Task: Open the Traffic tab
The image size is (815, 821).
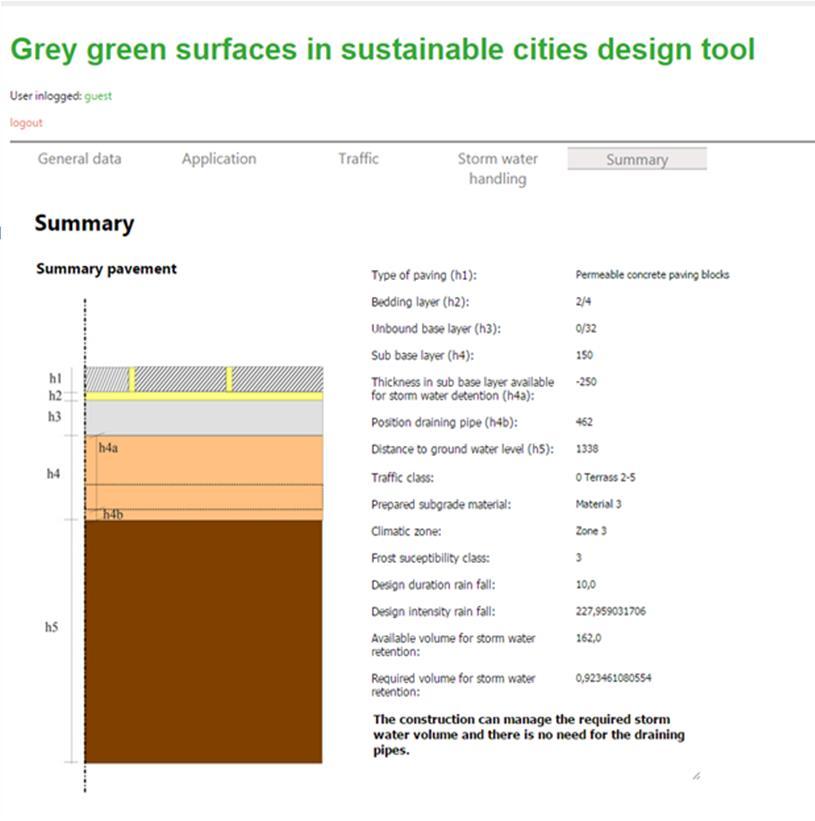Action: (x=358, y=159)
